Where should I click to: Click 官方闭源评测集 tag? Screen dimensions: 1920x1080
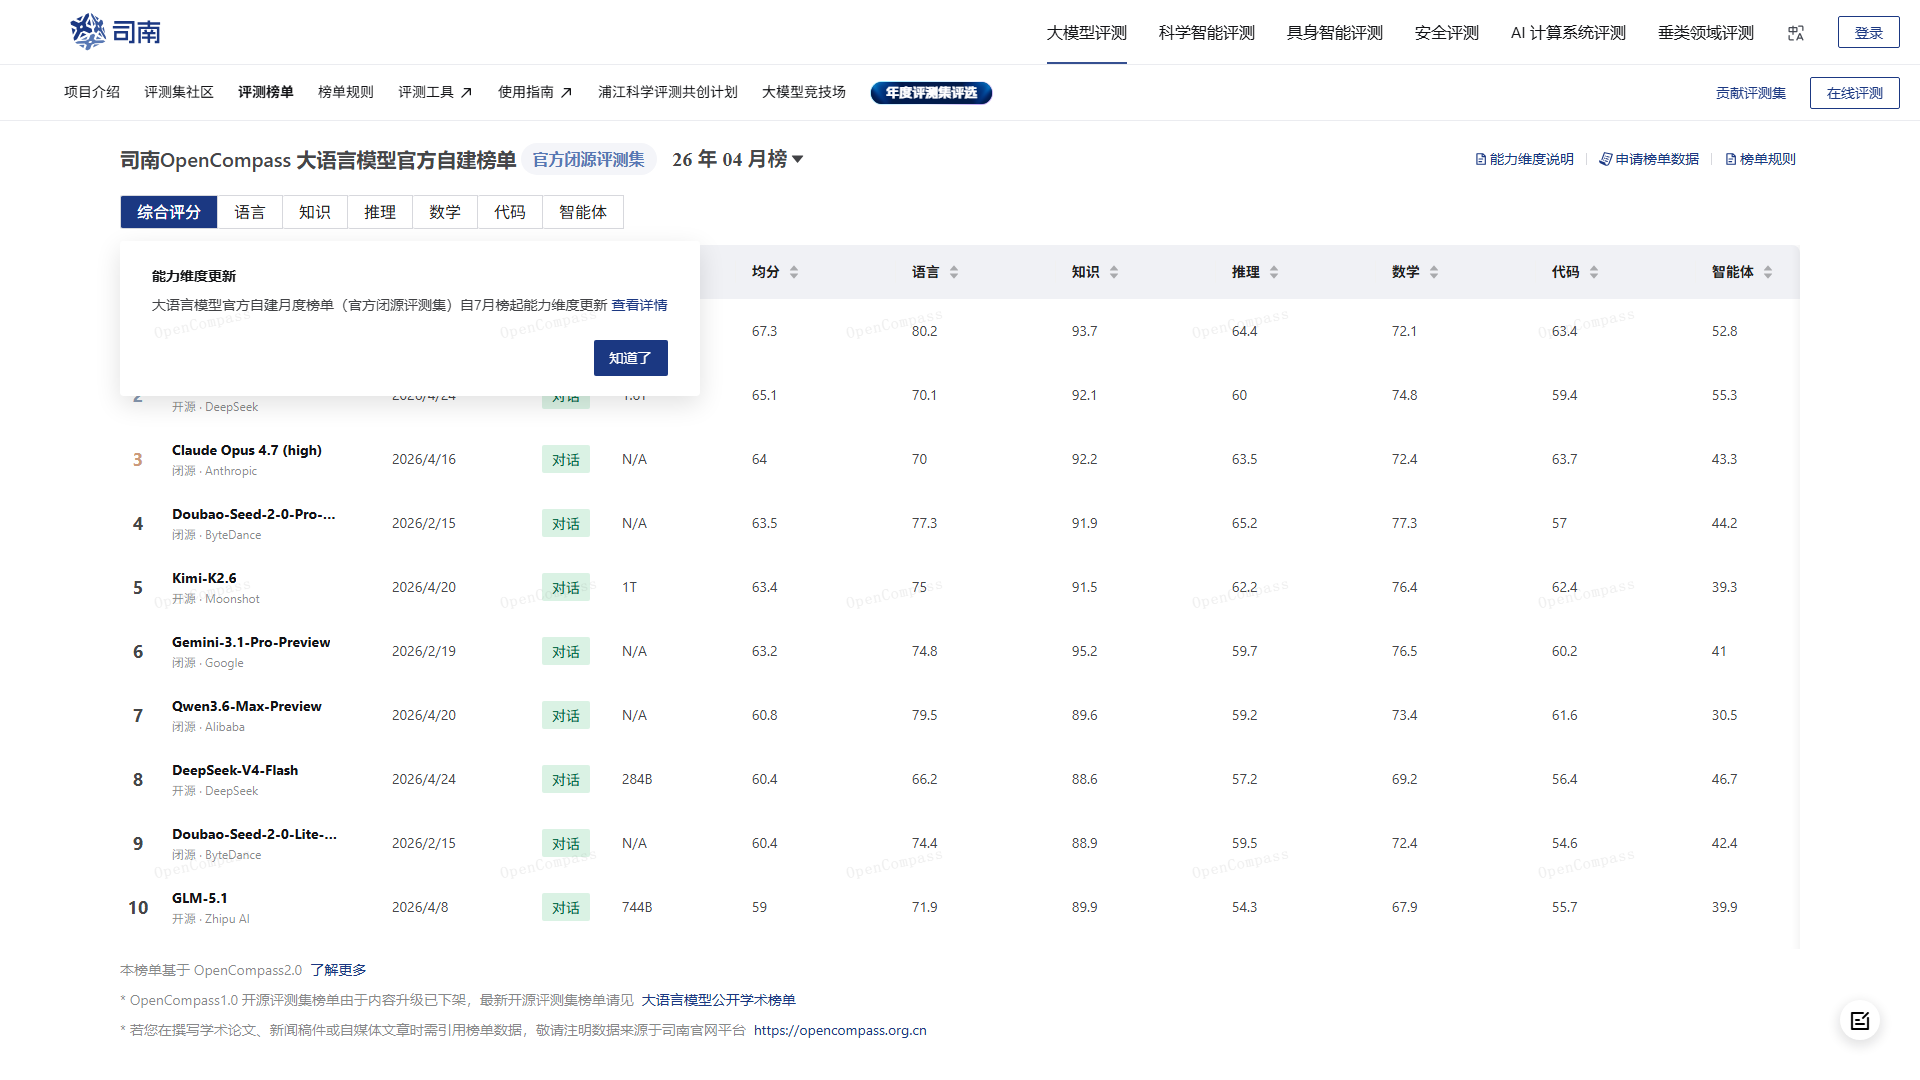click(589, 160)
